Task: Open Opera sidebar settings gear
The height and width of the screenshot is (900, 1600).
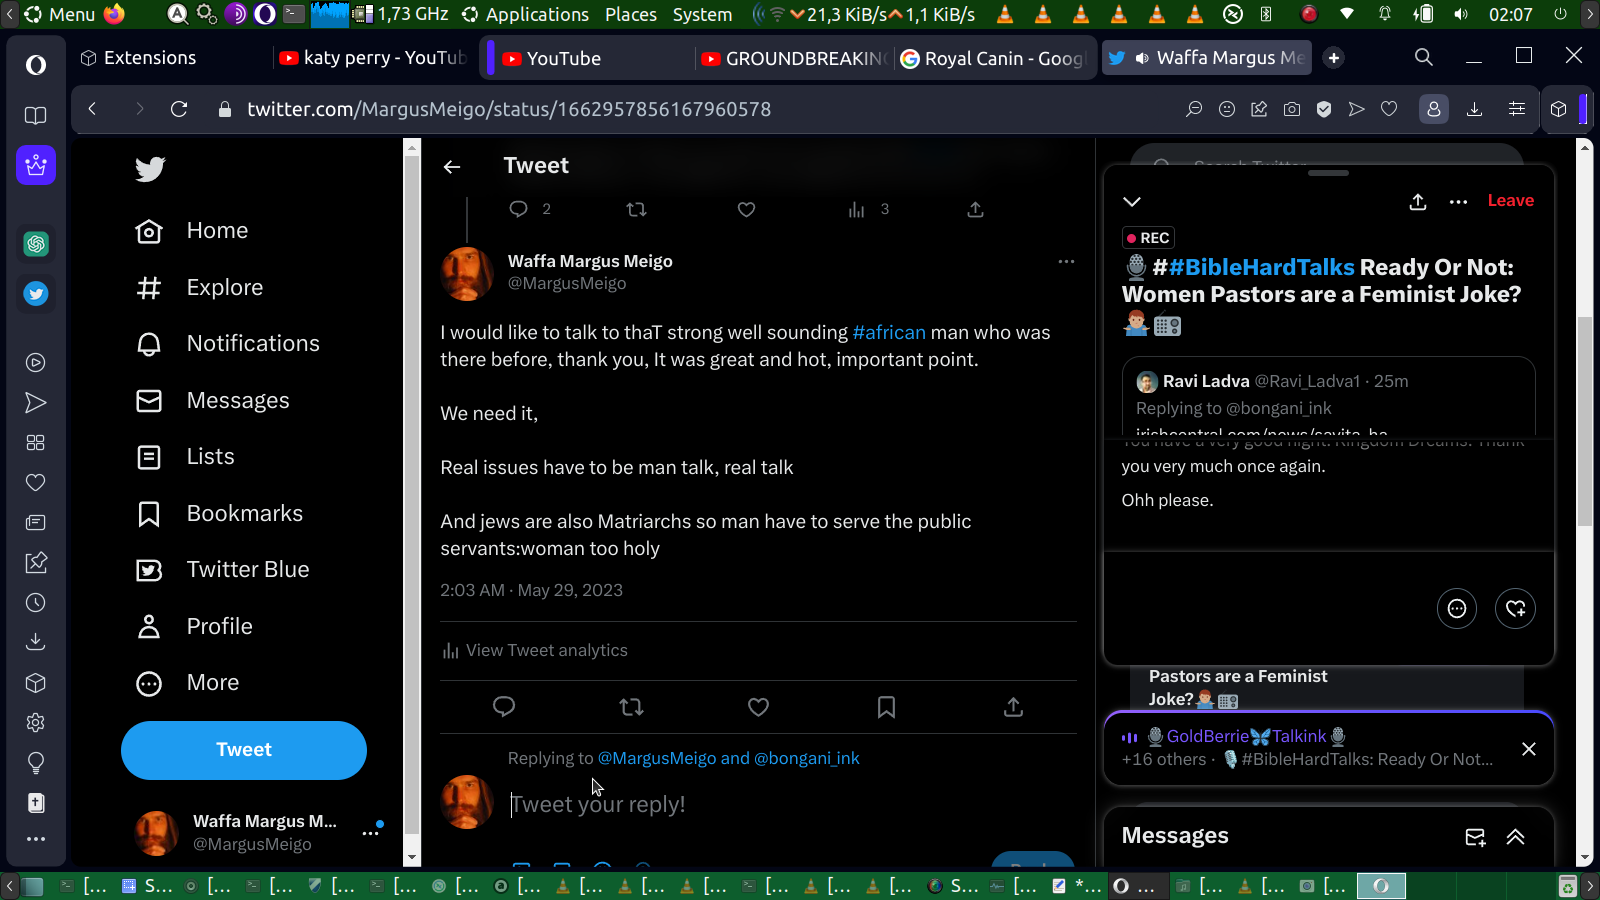Action: 36,723
